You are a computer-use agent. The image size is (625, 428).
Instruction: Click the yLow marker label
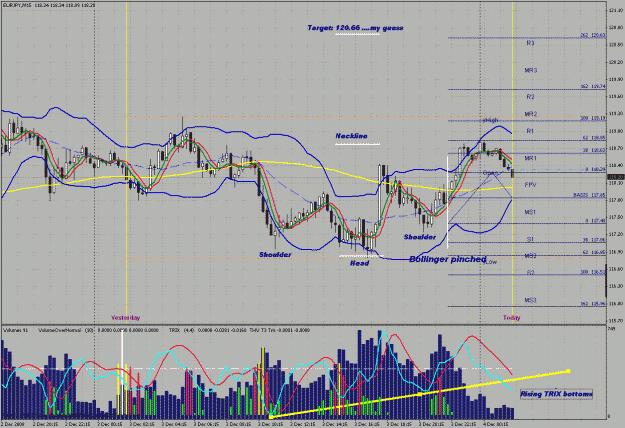[x=490, y=262]
